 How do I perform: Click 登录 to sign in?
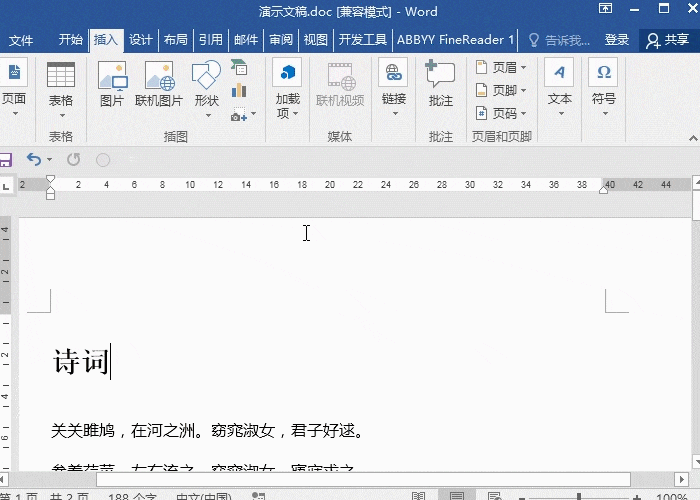tap(617, 40)
